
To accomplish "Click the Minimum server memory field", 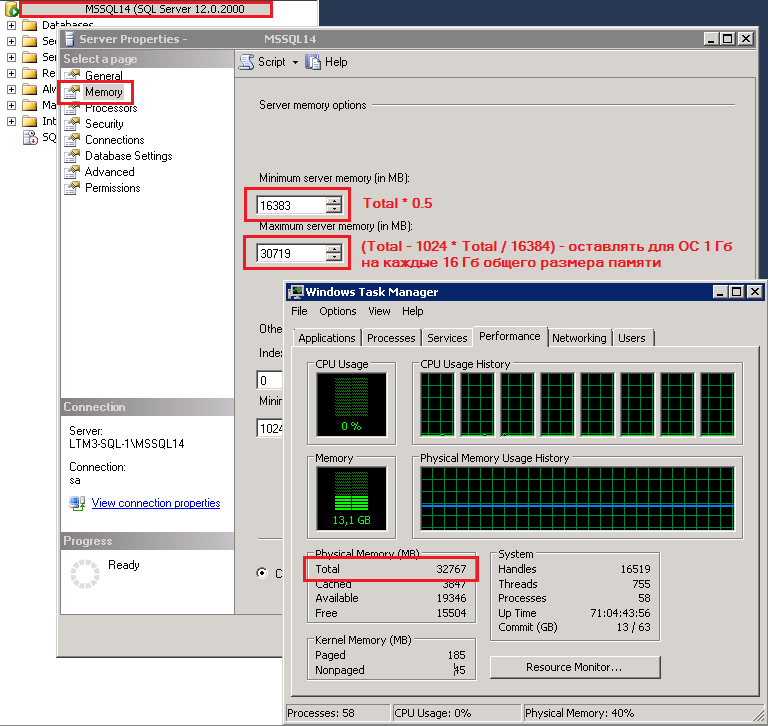I will 291,205.
